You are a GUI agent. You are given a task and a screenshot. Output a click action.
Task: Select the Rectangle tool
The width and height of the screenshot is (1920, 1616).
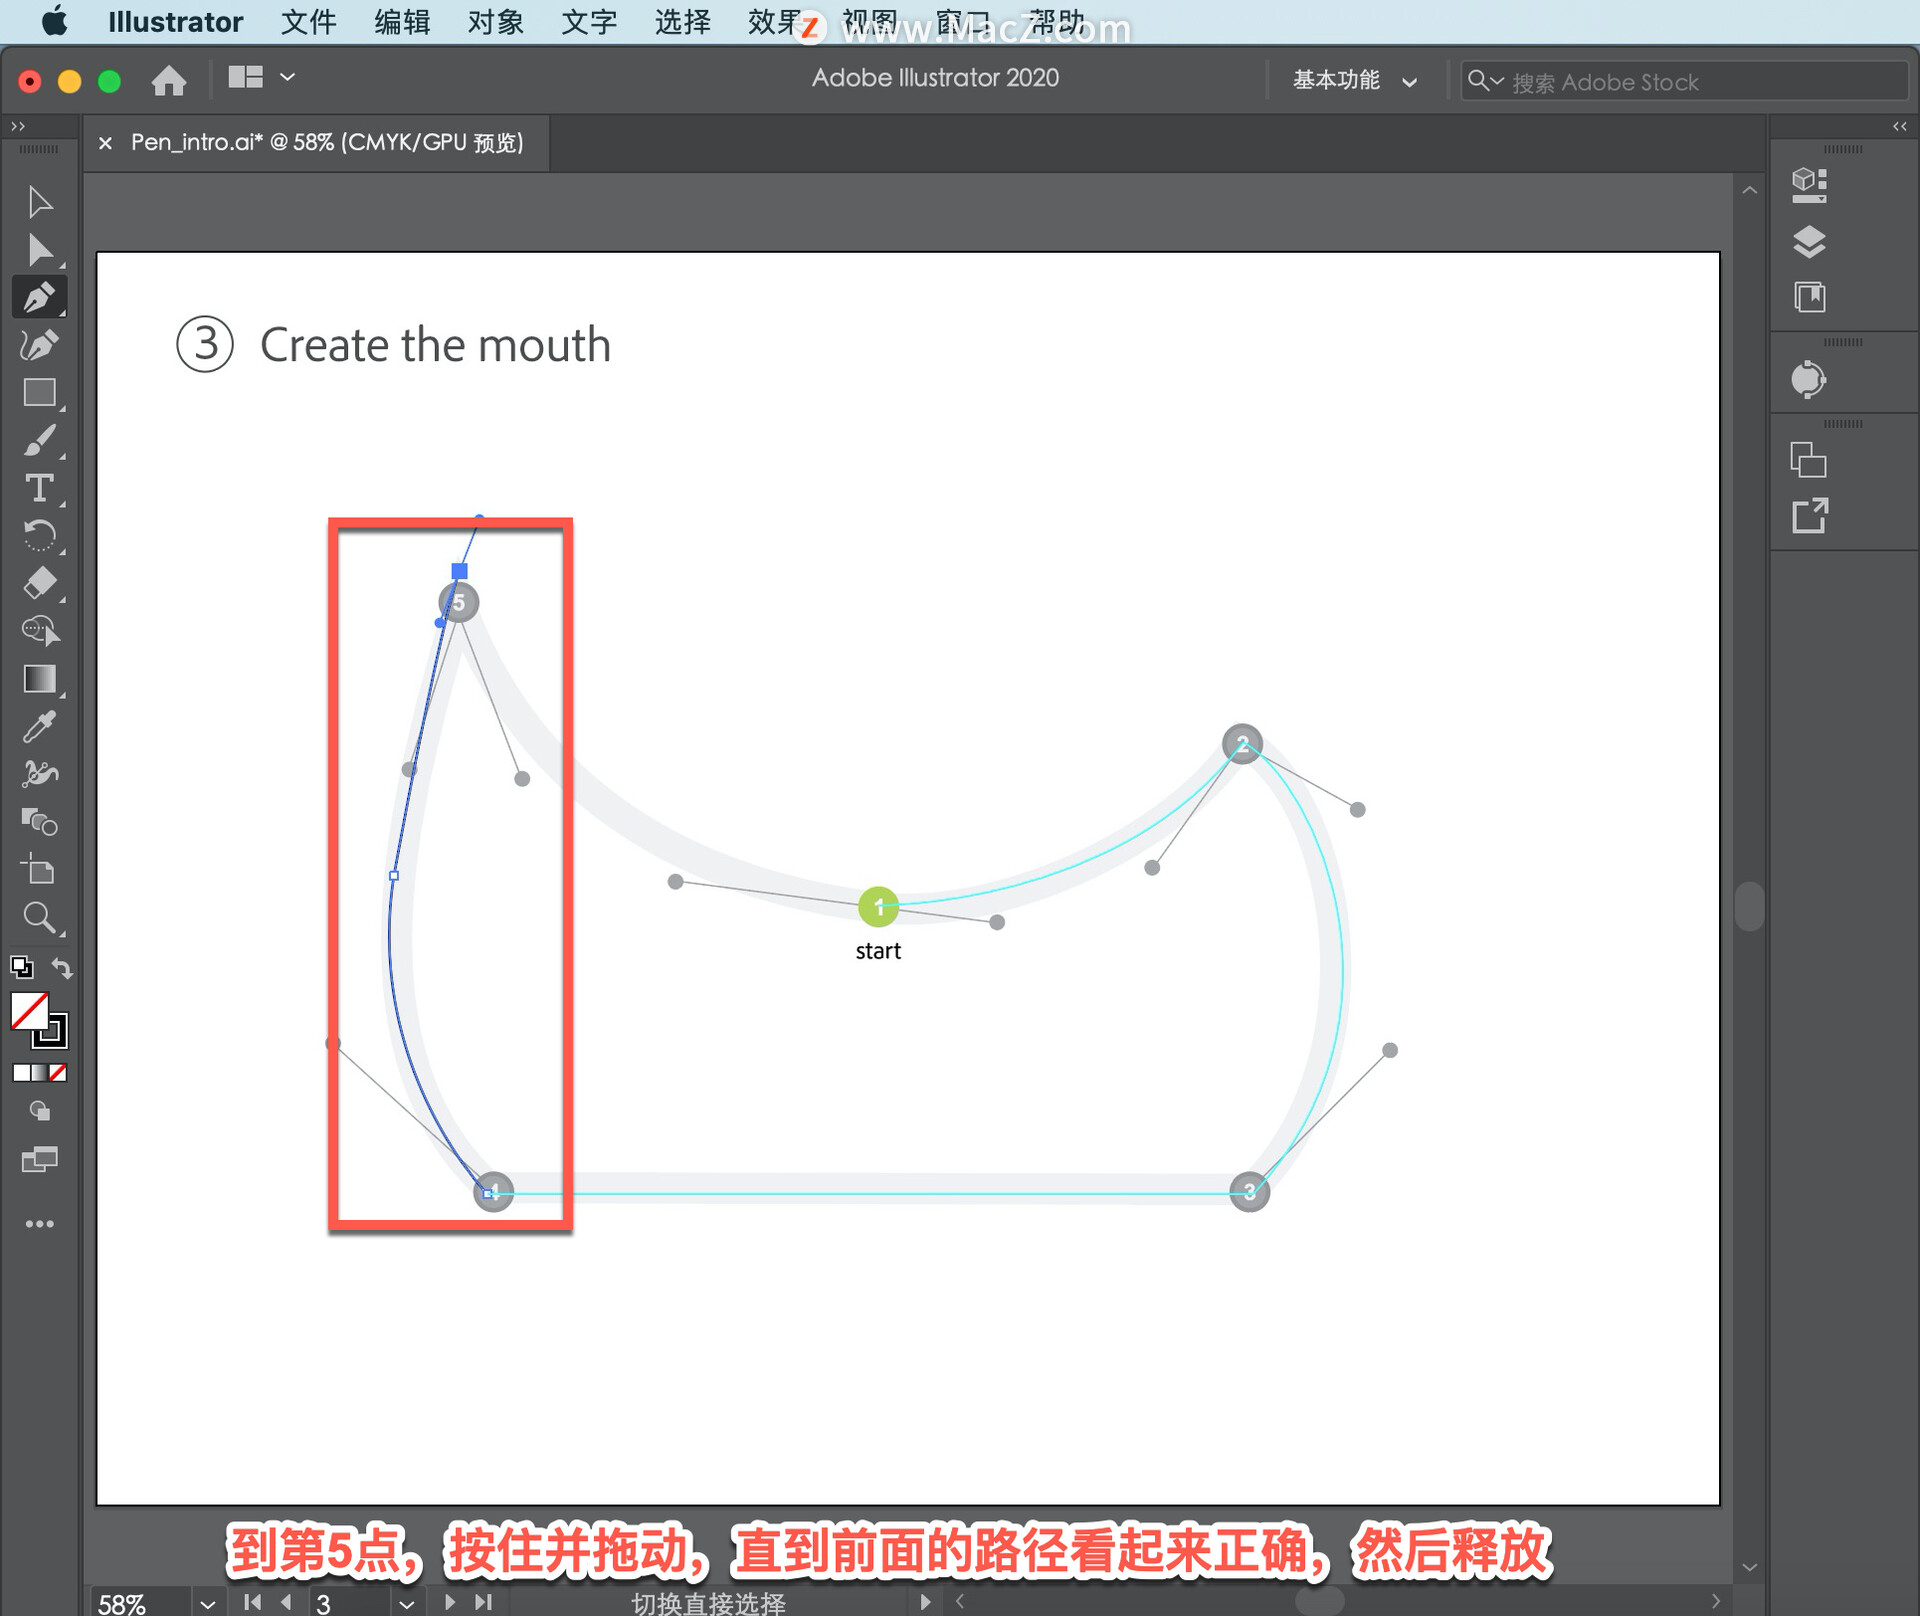[x=39, y=393]
